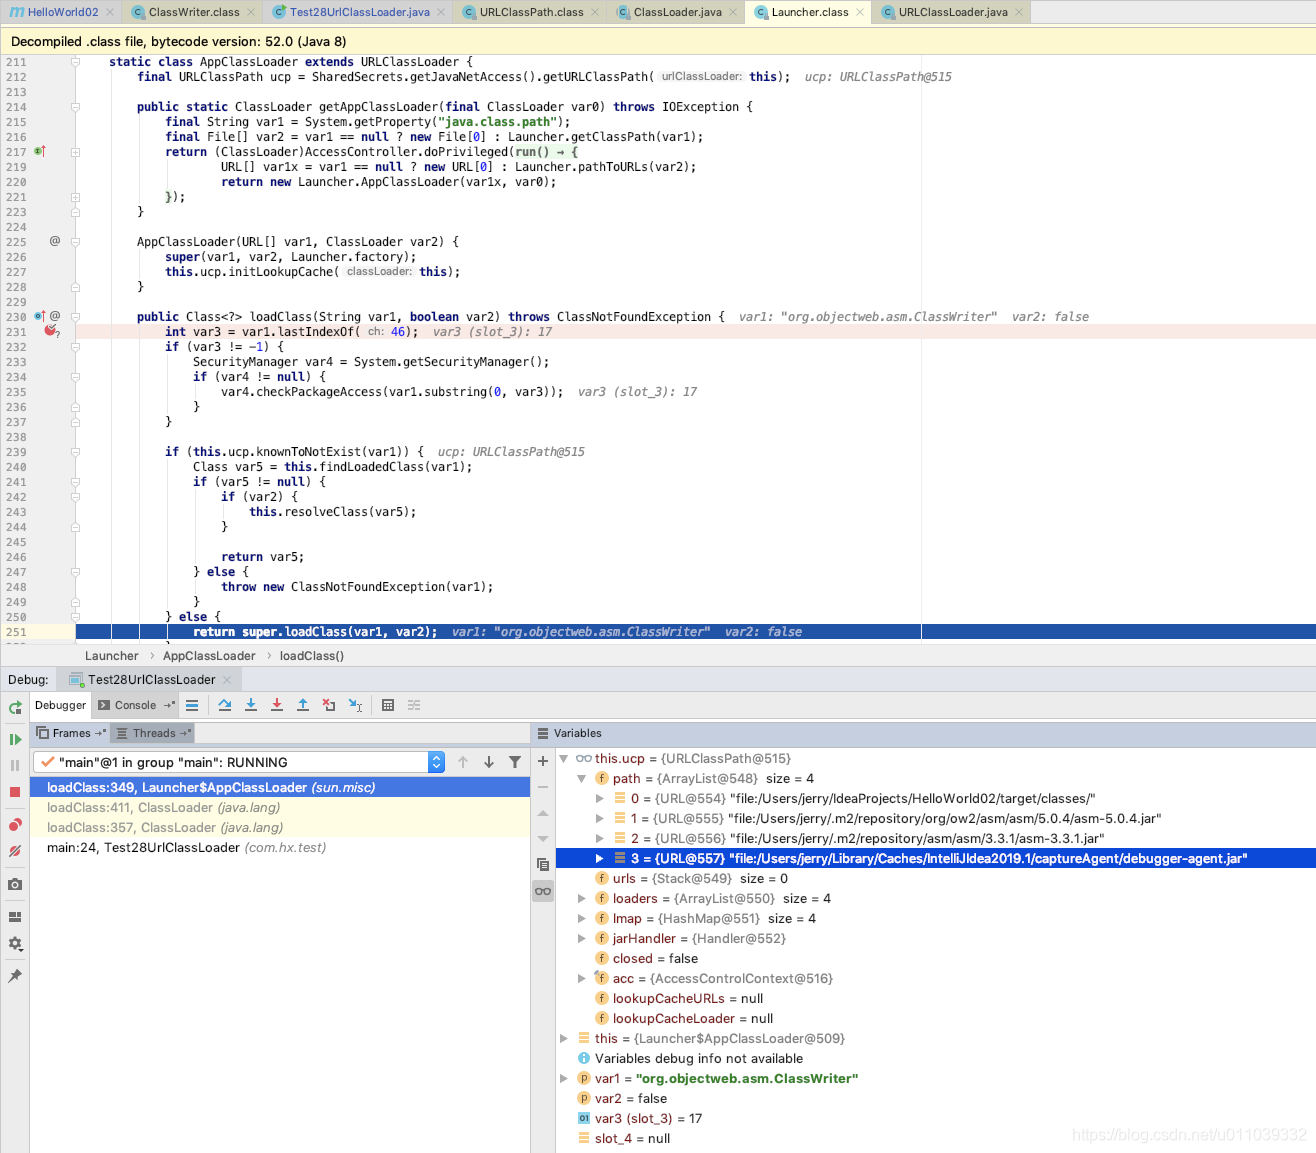
Task: Open the debugger Settings gear
Action: pos(14,943)
